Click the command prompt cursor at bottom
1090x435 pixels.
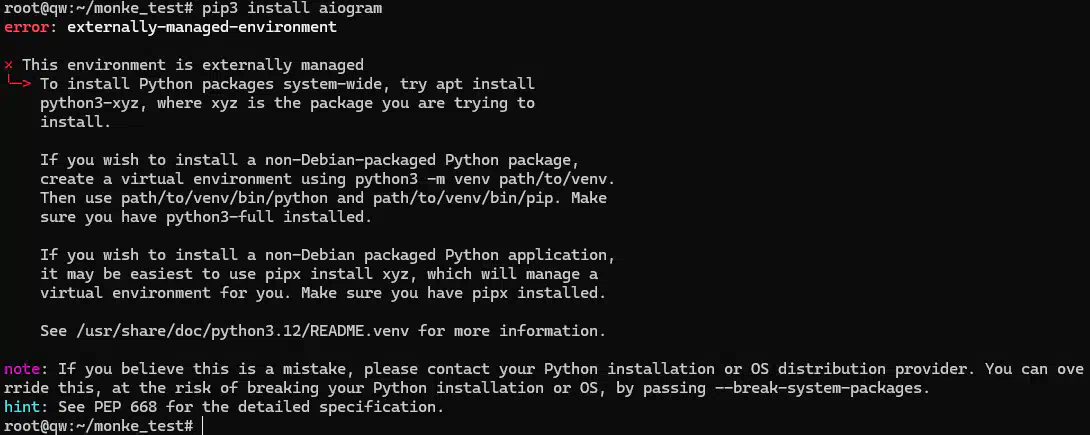pos(203,426)
